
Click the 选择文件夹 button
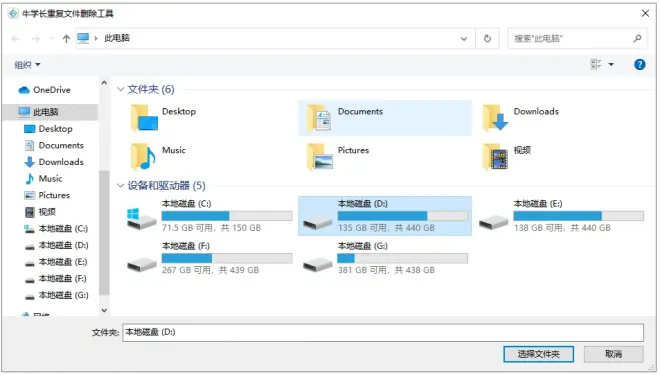point(538,354)
